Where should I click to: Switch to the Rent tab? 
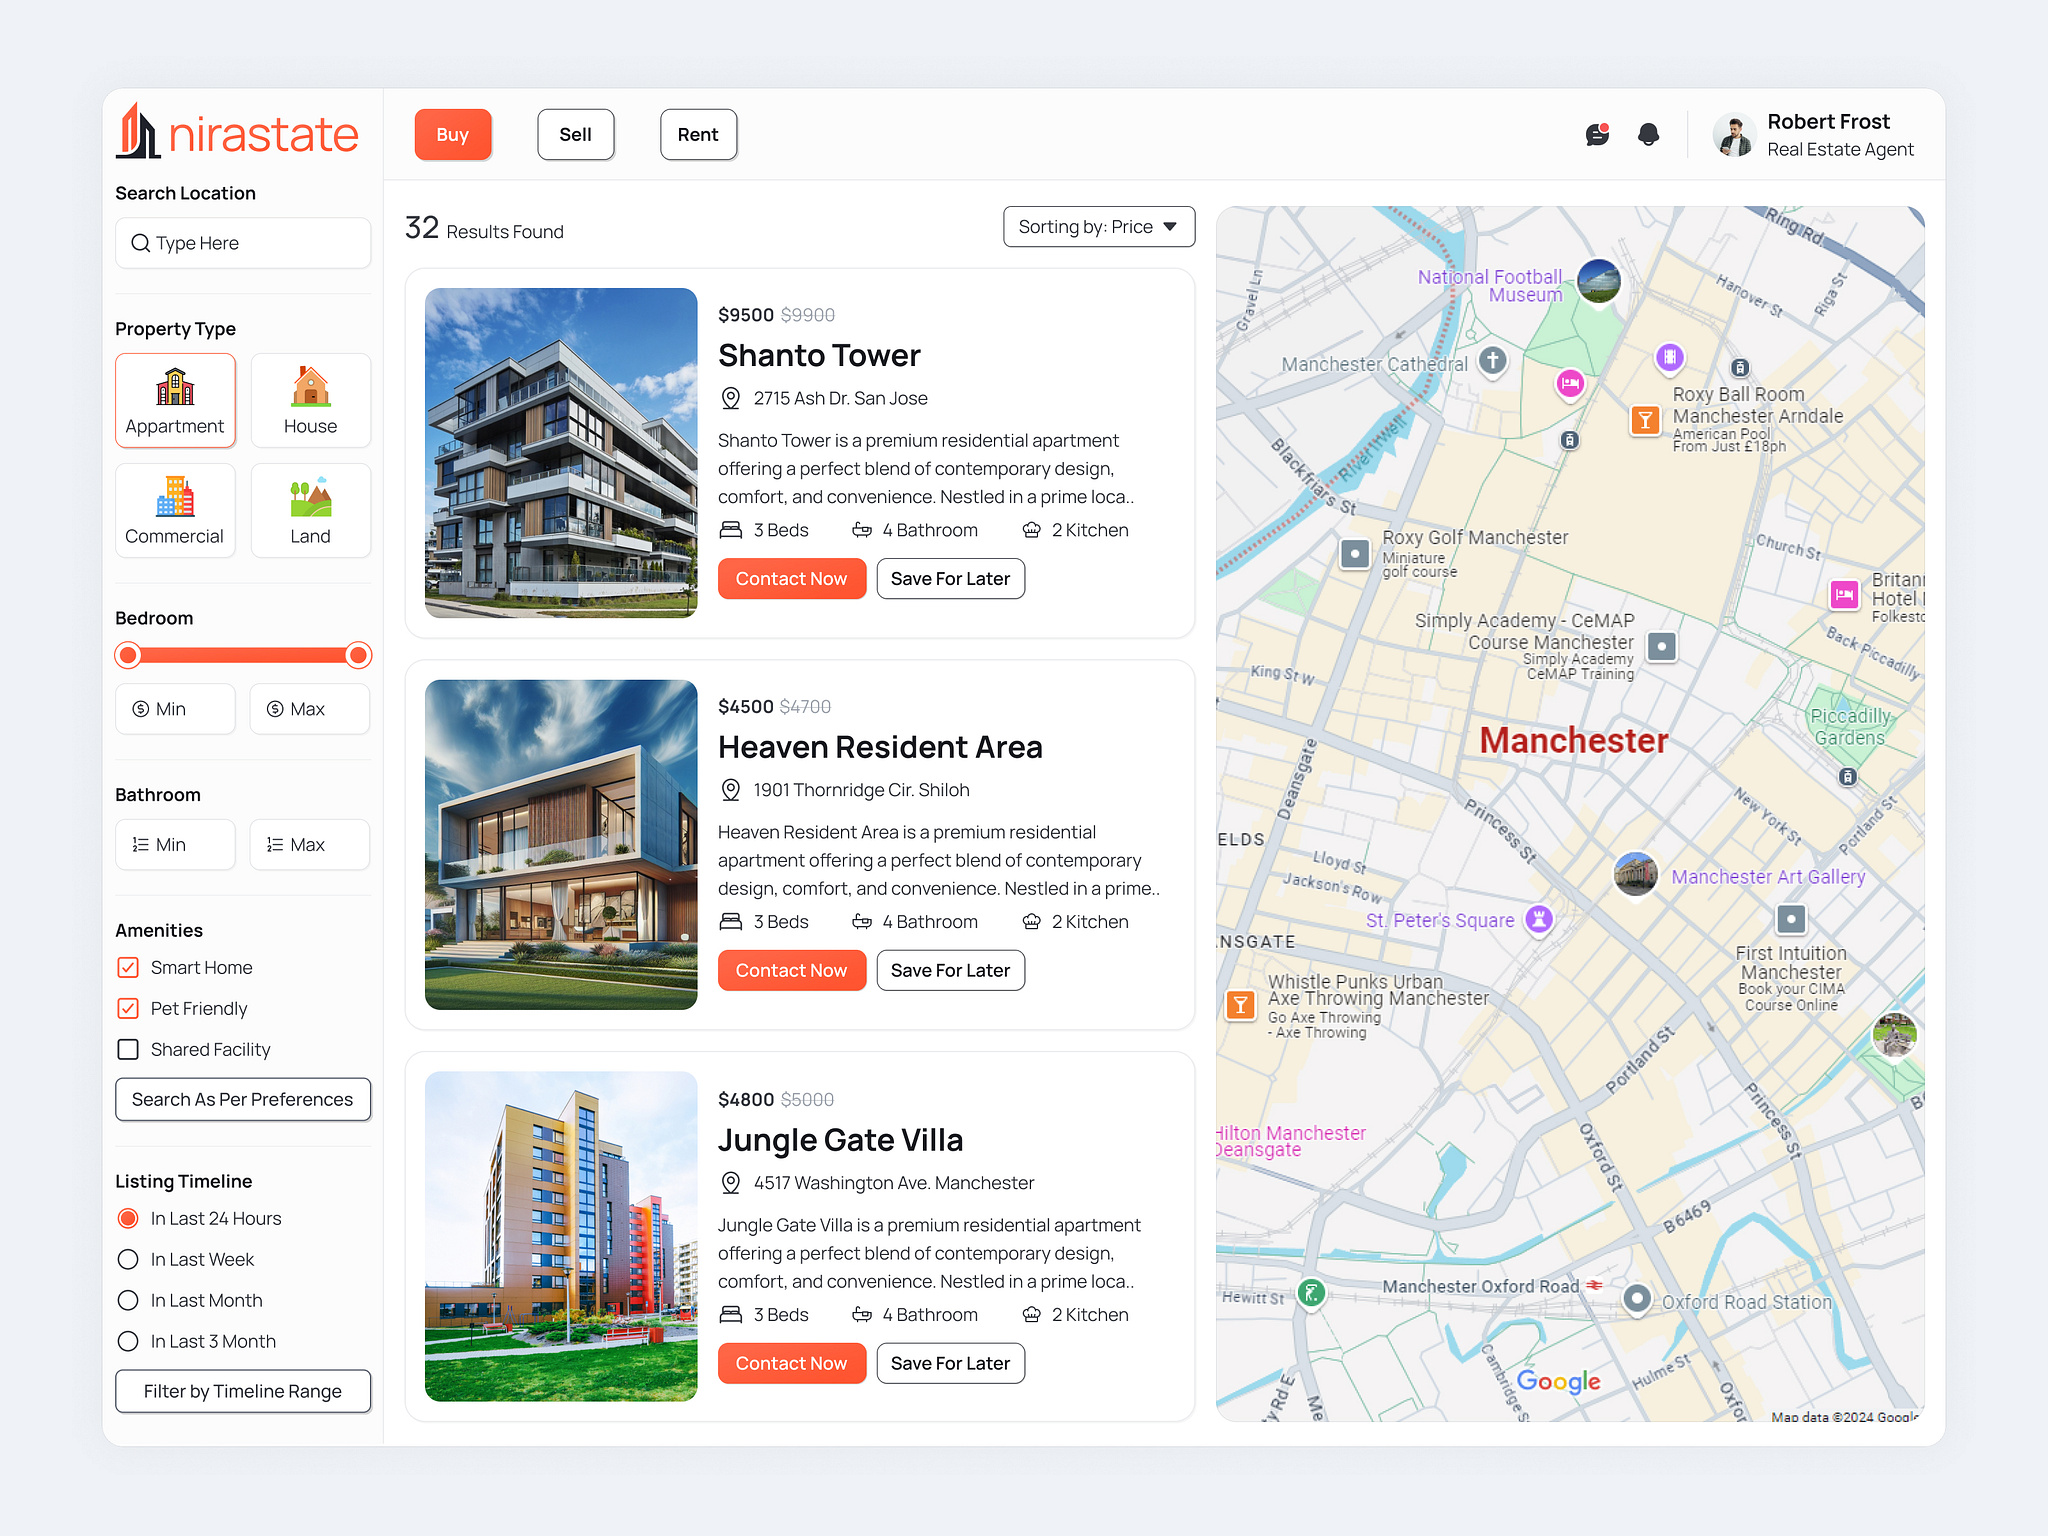click(x=697, y=134)
